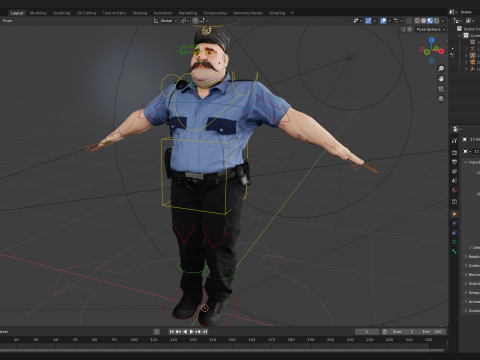
Task: Switch to the UV Editing workspace tab
Action: pyautogui.click(x=86, y=13)
